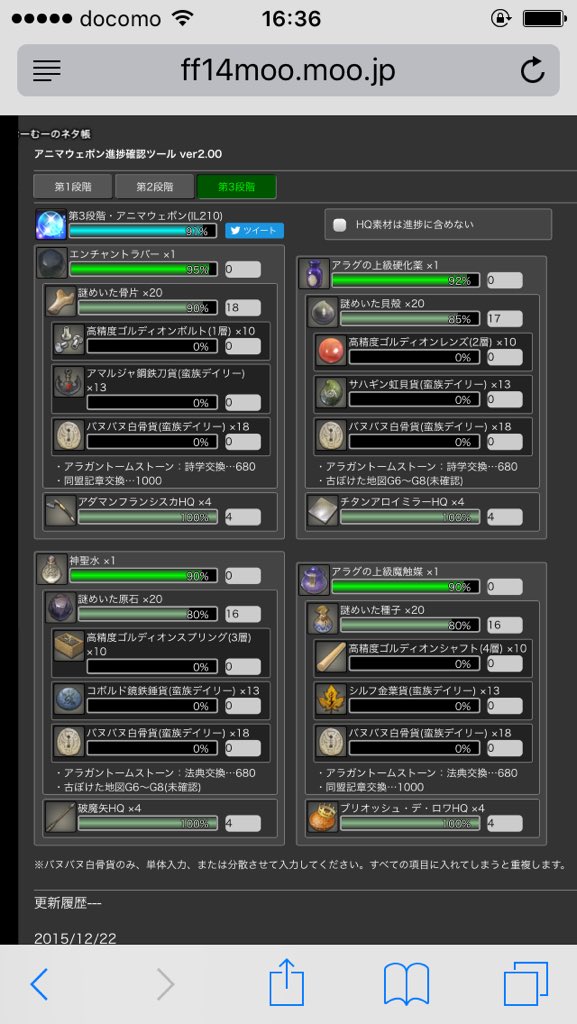Click the 2015/12/22 date entry
This screenshot has width=577, height=1024.
75,938
